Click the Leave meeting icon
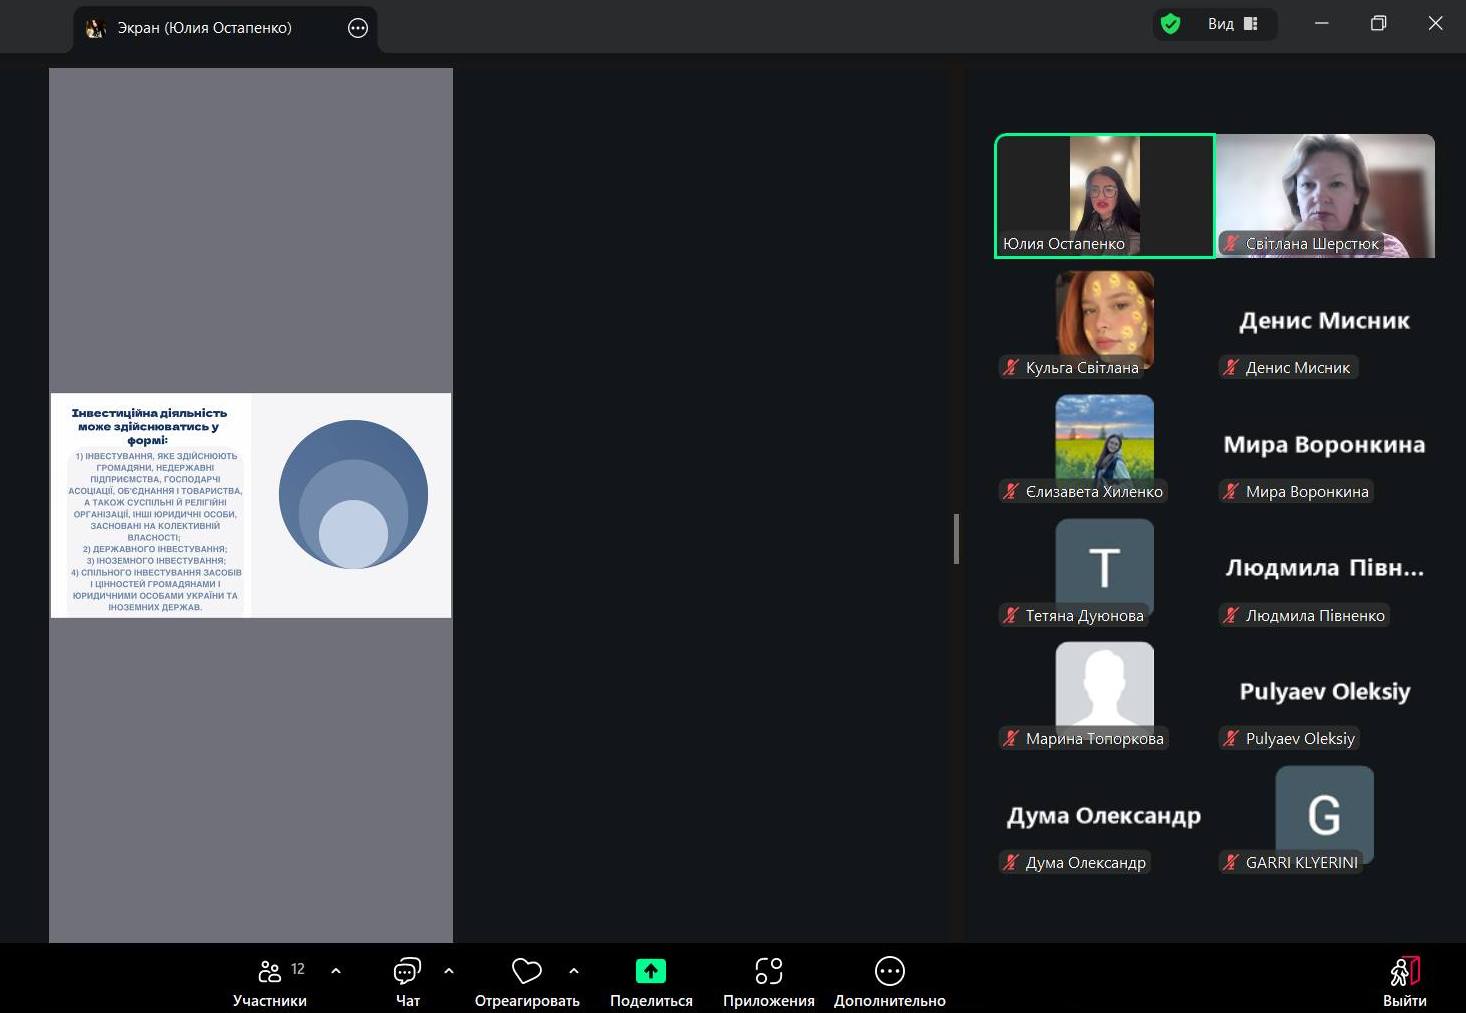 [1404, 971]
